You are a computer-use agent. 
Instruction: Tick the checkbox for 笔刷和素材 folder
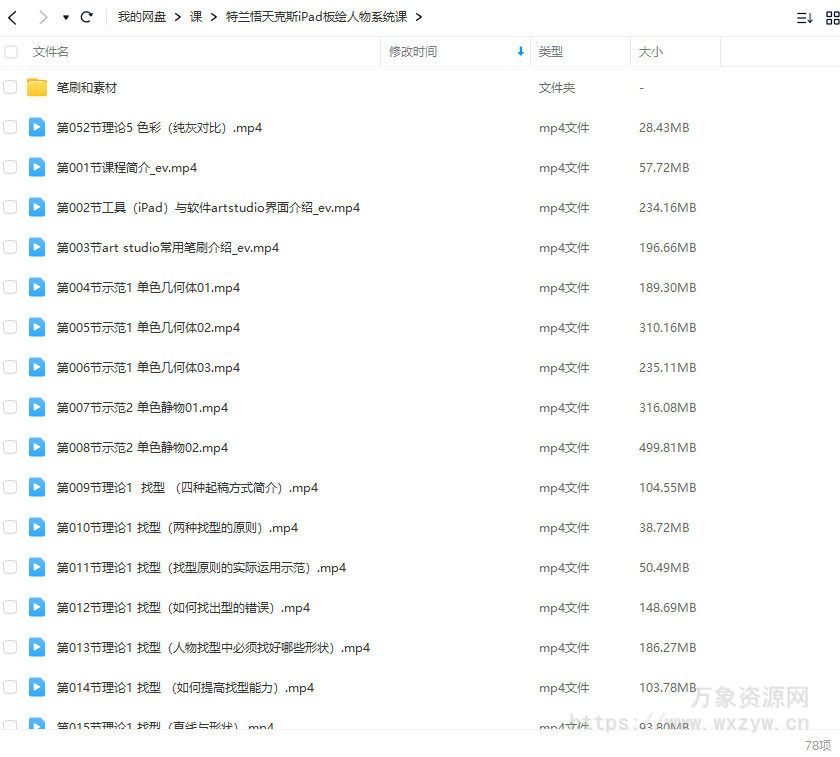click(12, 87)
